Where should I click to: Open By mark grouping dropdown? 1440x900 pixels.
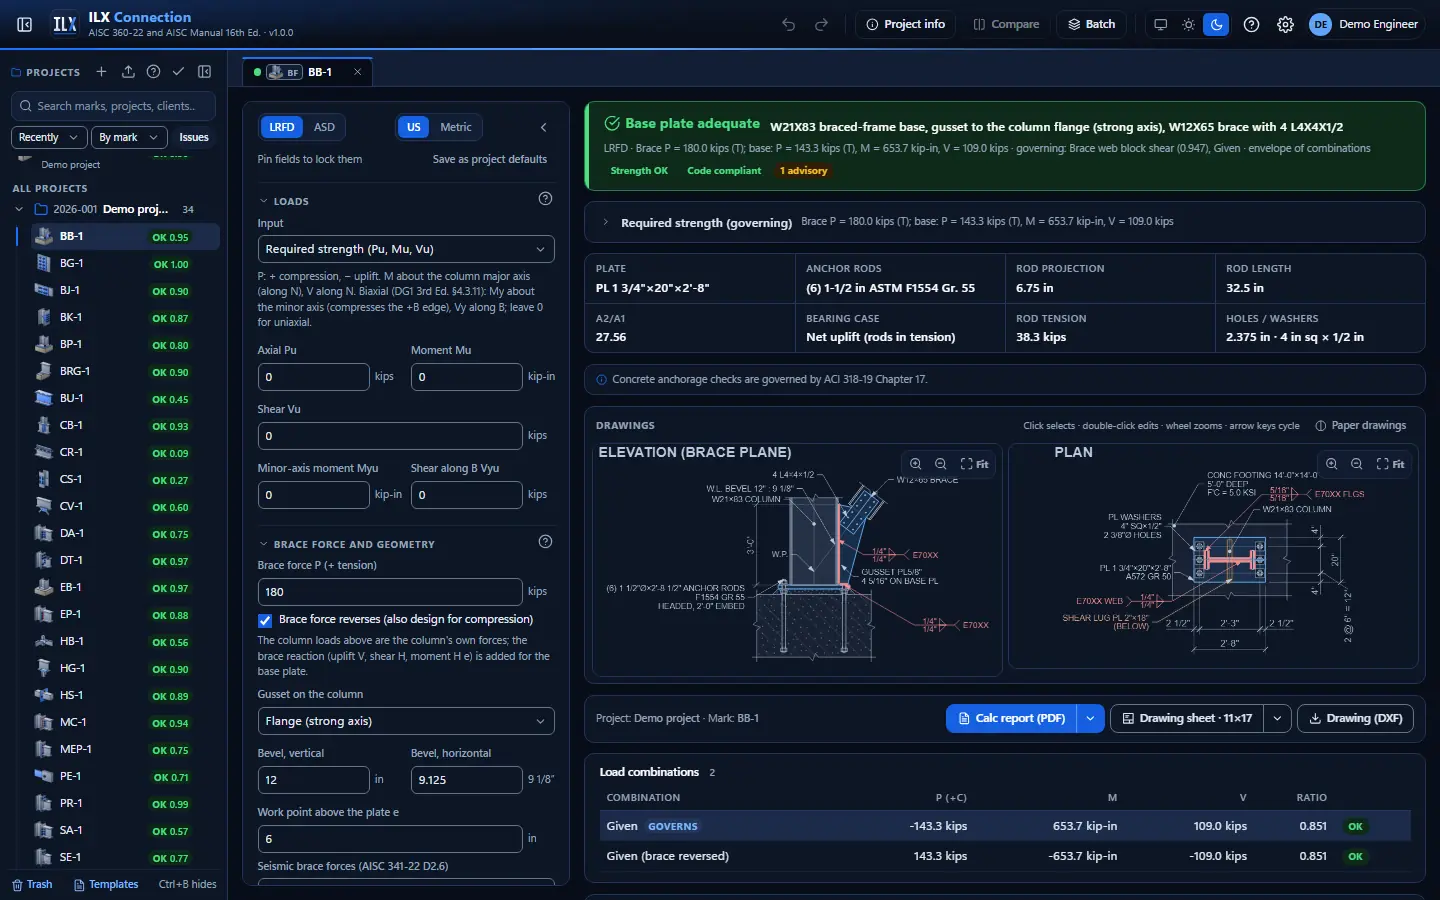tap(128, 137)
